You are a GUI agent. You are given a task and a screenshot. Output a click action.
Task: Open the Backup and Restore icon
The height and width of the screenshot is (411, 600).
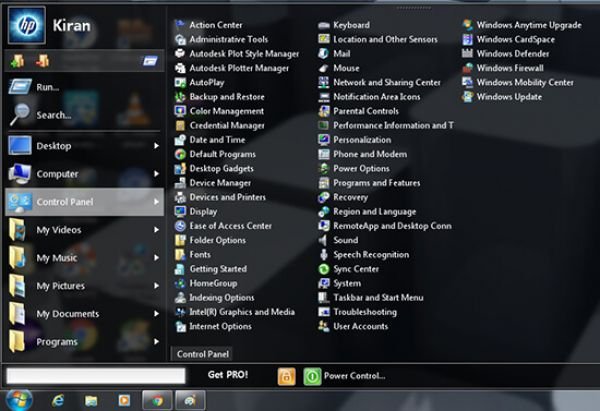(180, 97)
